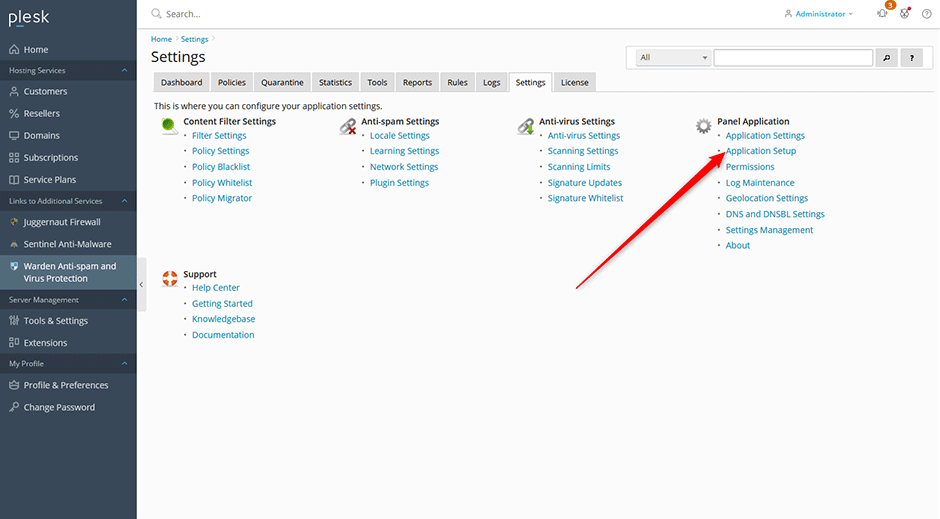The image size is (940, 519).
Task: Open help via question mark circle icon
Action: pos(927,14)
